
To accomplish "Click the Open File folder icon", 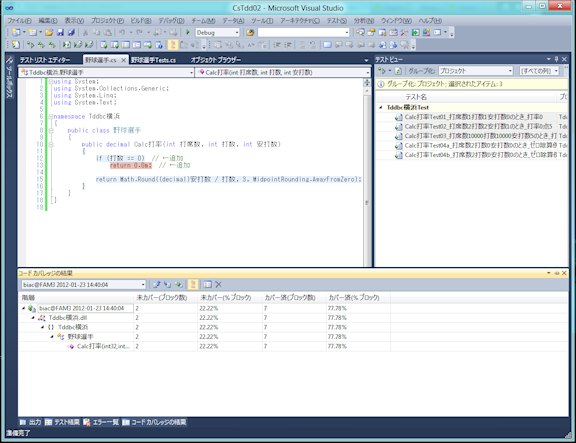I will (x=49, y=32).
